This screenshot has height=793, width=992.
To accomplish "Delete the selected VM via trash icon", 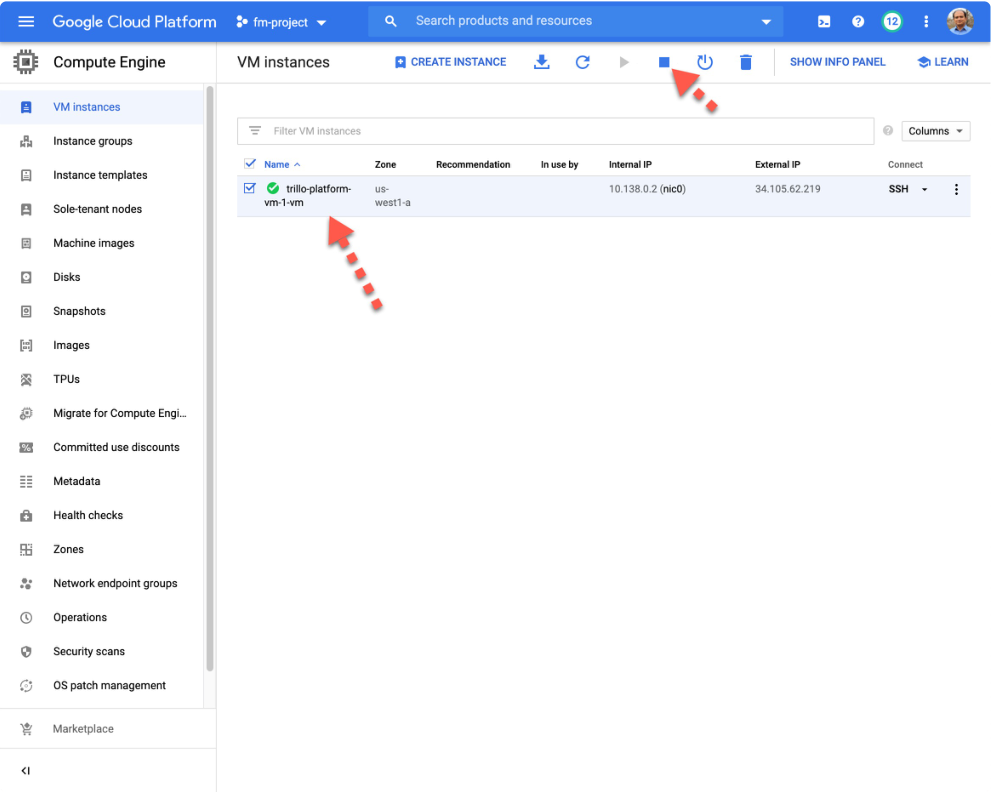I will click(746, 62).
